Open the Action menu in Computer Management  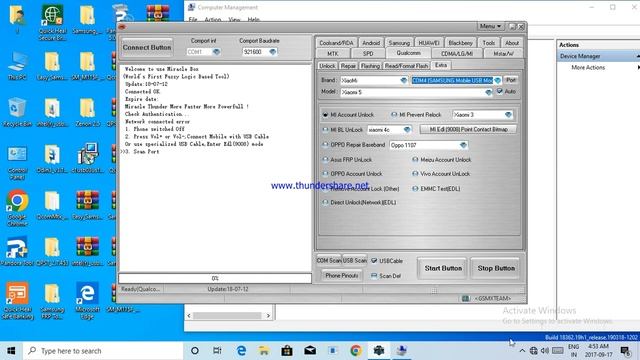pos(213,20)
